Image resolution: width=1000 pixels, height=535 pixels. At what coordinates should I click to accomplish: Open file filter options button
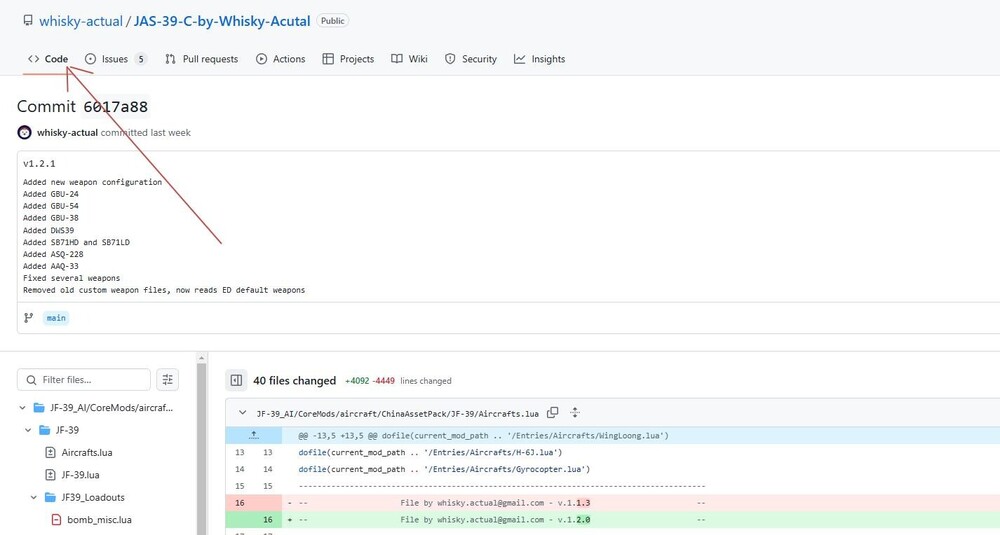coord(168,380)
